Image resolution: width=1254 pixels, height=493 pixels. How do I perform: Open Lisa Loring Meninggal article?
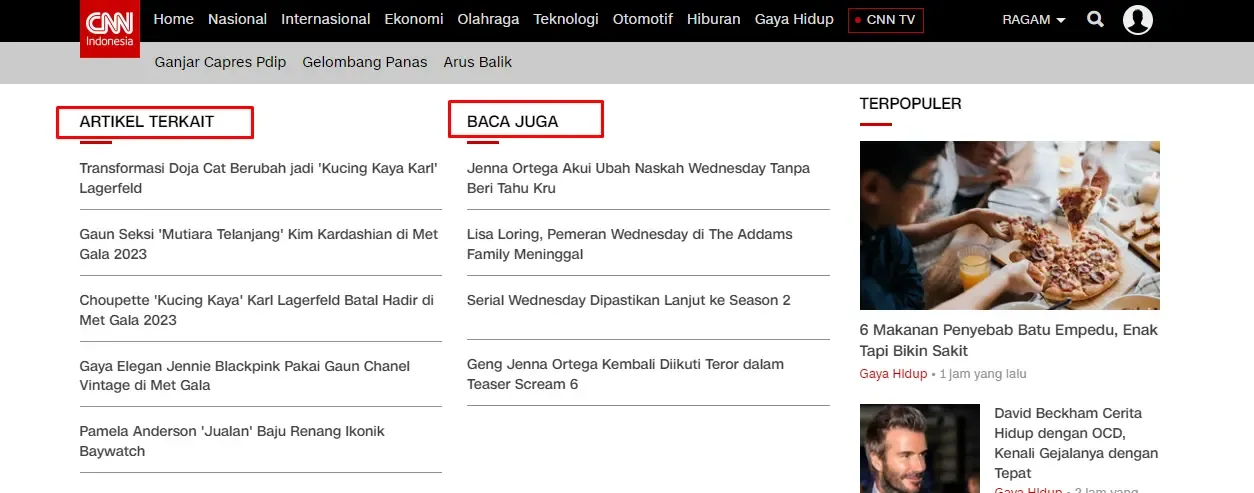pos(630,244)
